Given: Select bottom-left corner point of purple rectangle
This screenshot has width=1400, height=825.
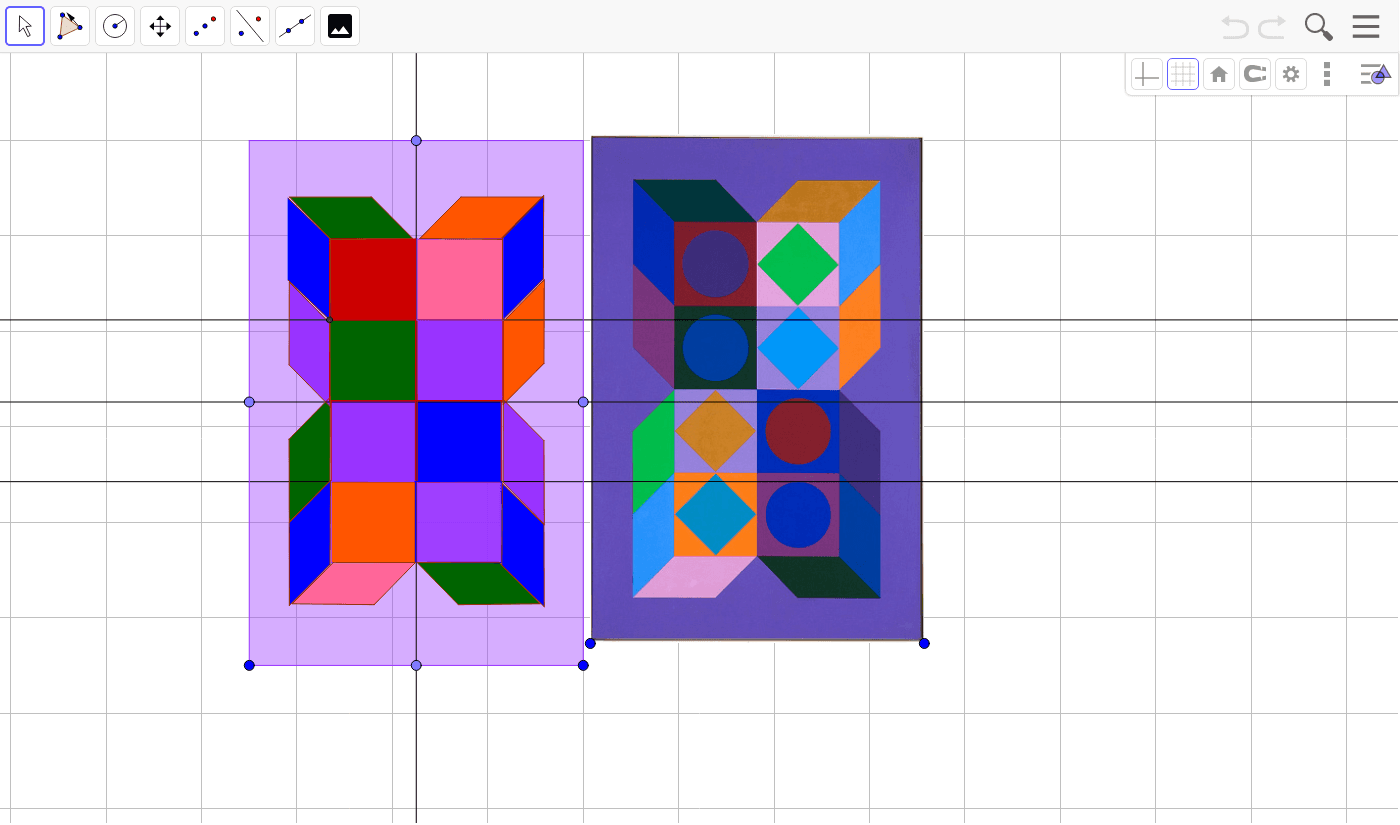Looking at the screenshot, I should point(249,665).
